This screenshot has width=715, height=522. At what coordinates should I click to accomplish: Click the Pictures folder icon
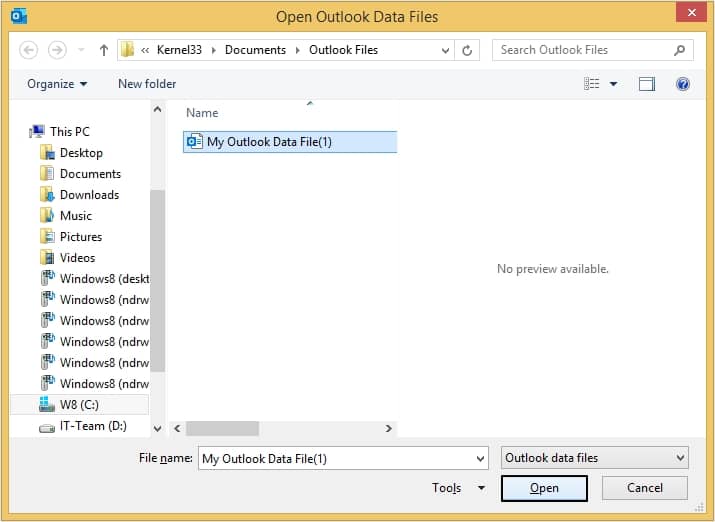[x=47, y=237]
